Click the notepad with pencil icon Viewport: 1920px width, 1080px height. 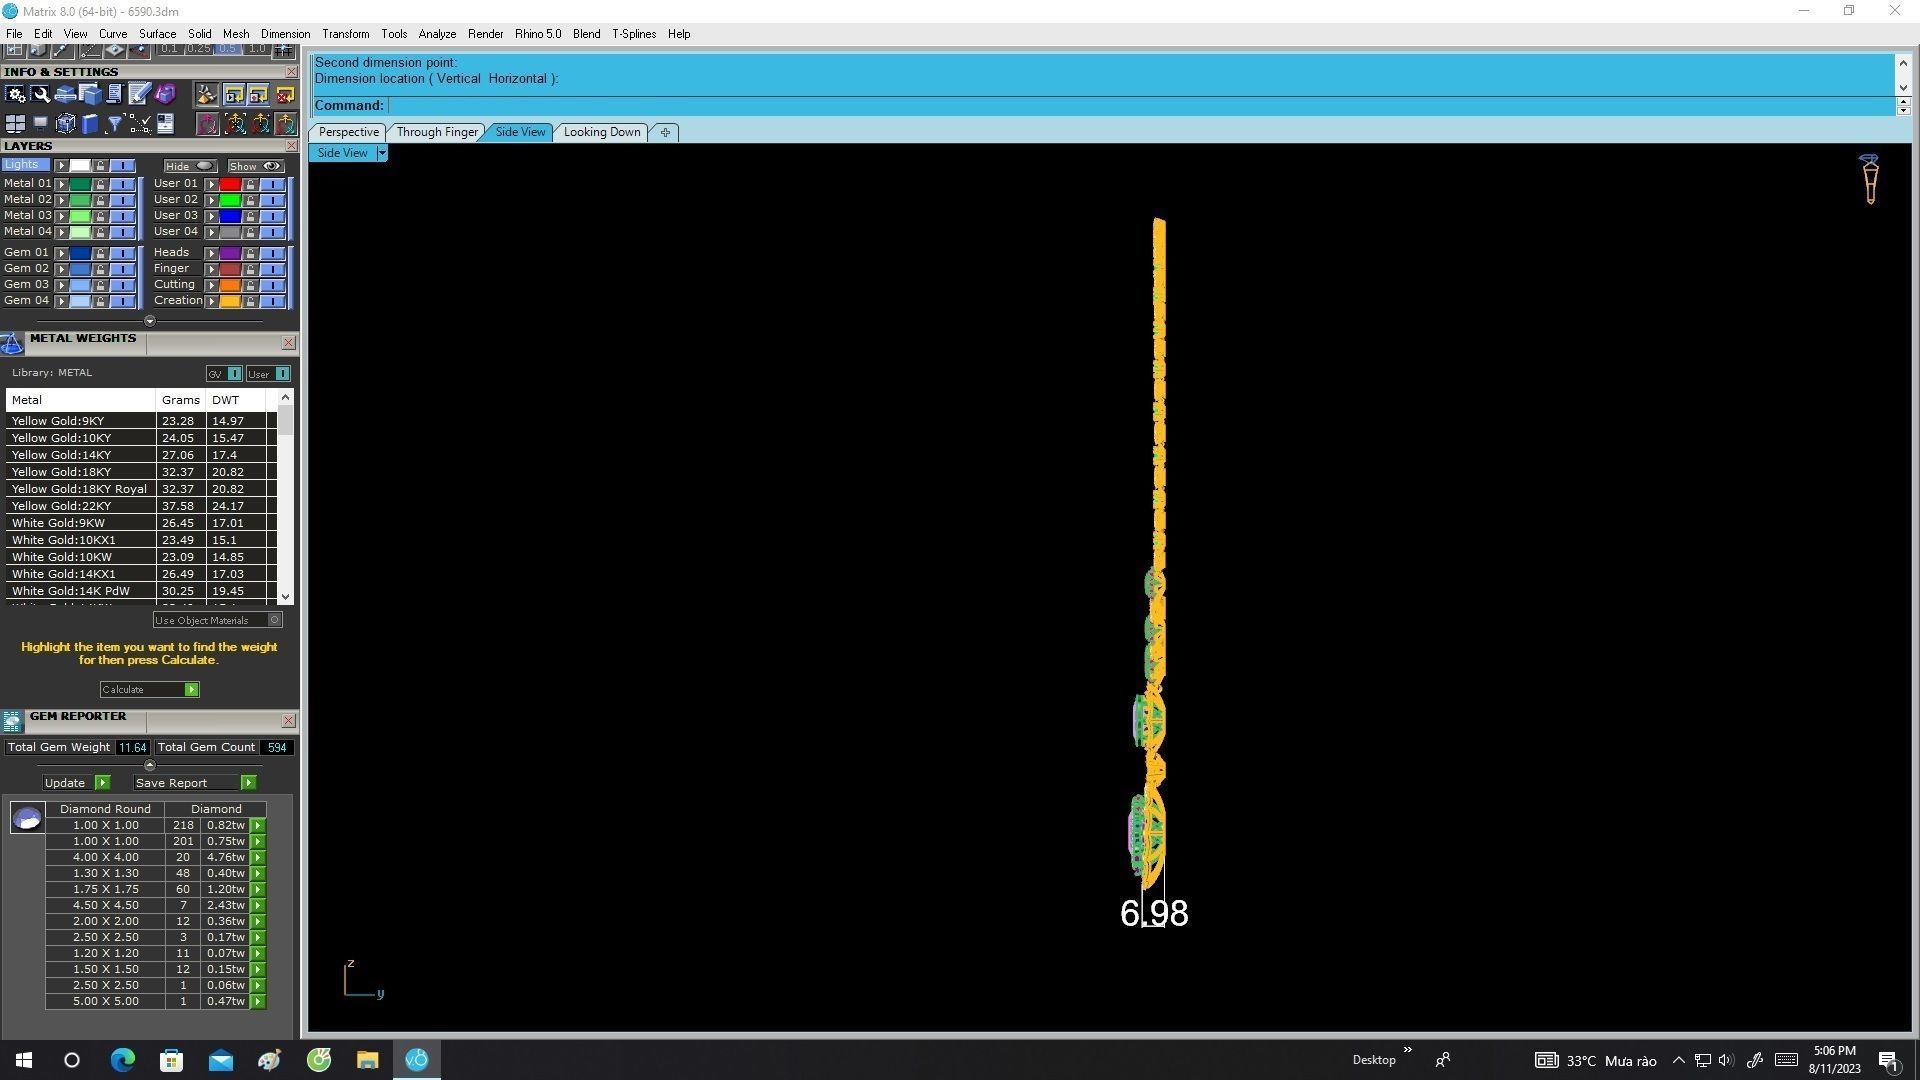pyautogui.click(x=139, y=94)
